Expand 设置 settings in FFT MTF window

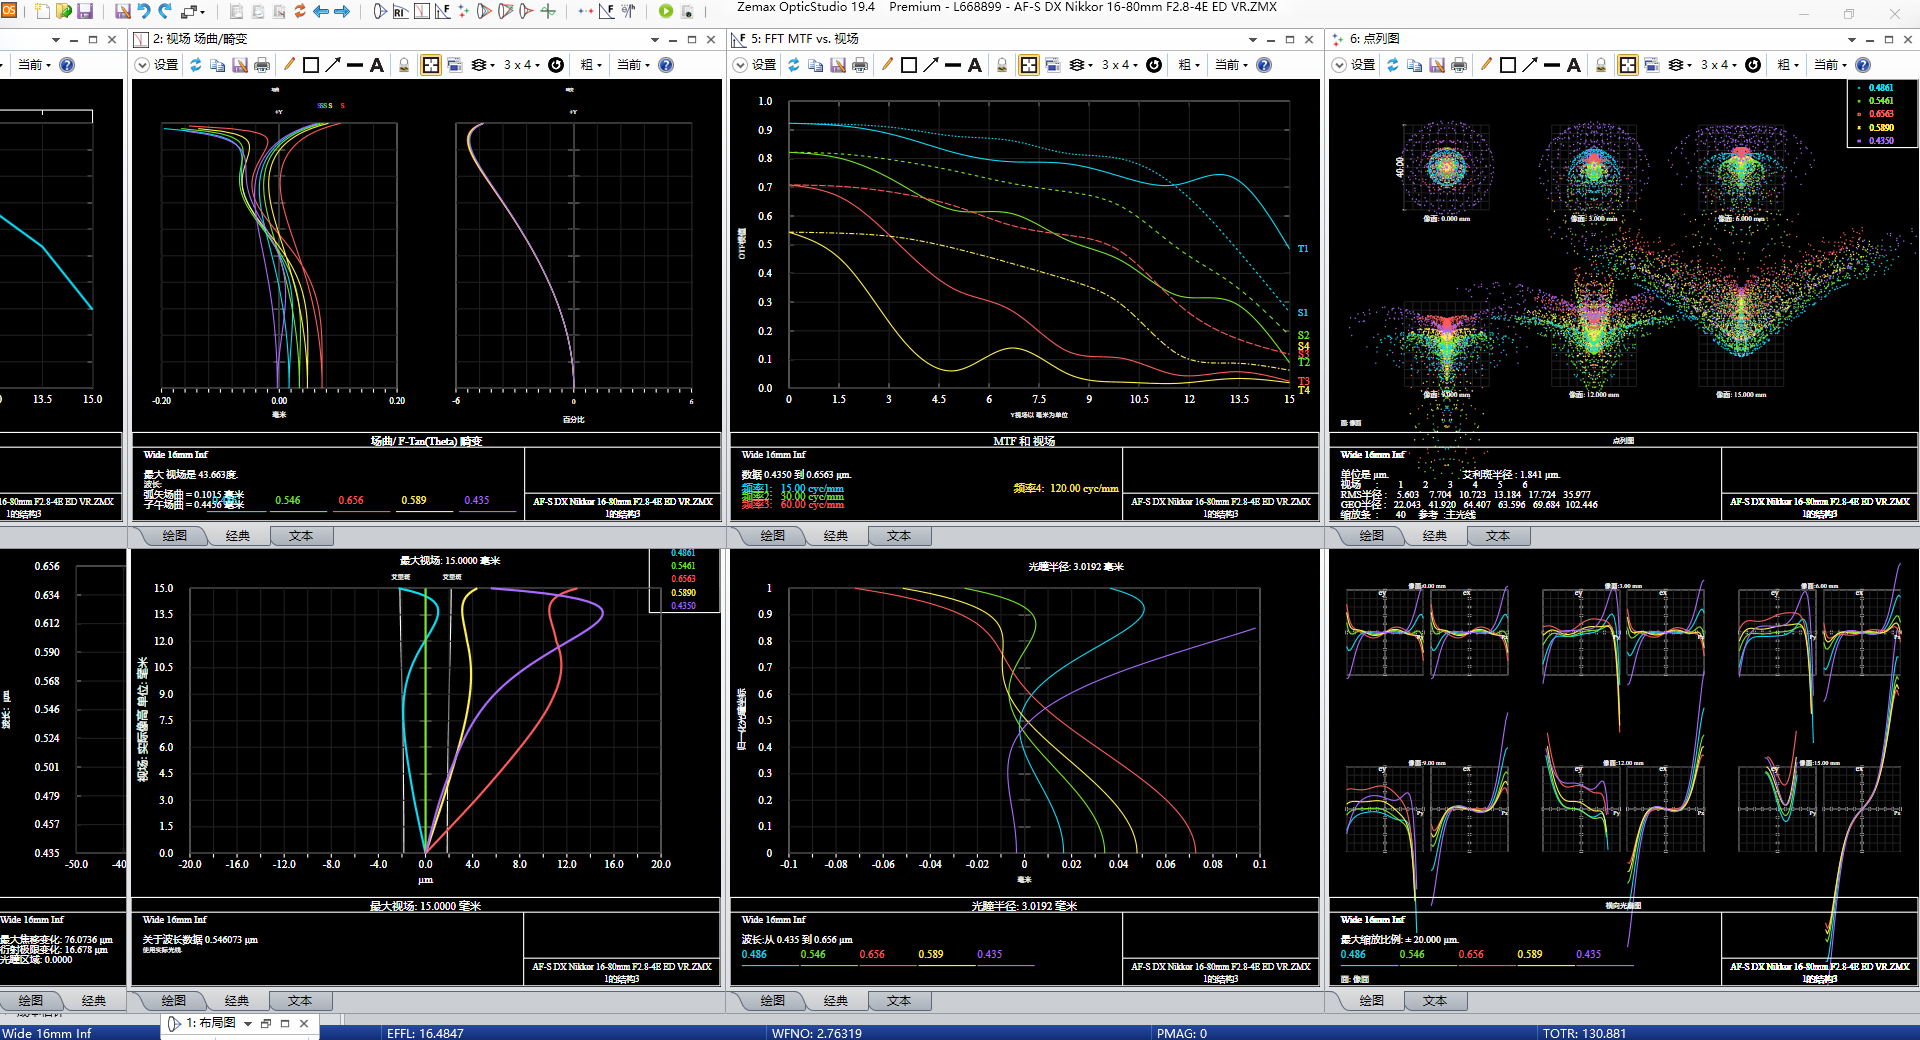pyautogui.click(x=740, y=65)
